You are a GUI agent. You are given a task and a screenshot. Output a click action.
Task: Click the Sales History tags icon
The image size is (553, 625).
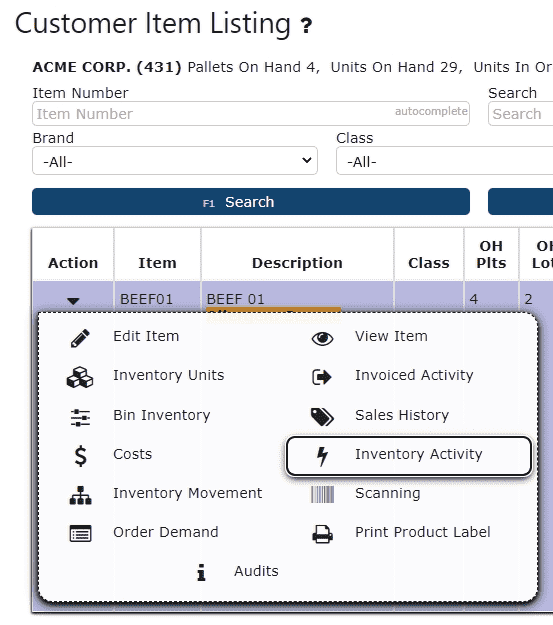click(322, 417)
